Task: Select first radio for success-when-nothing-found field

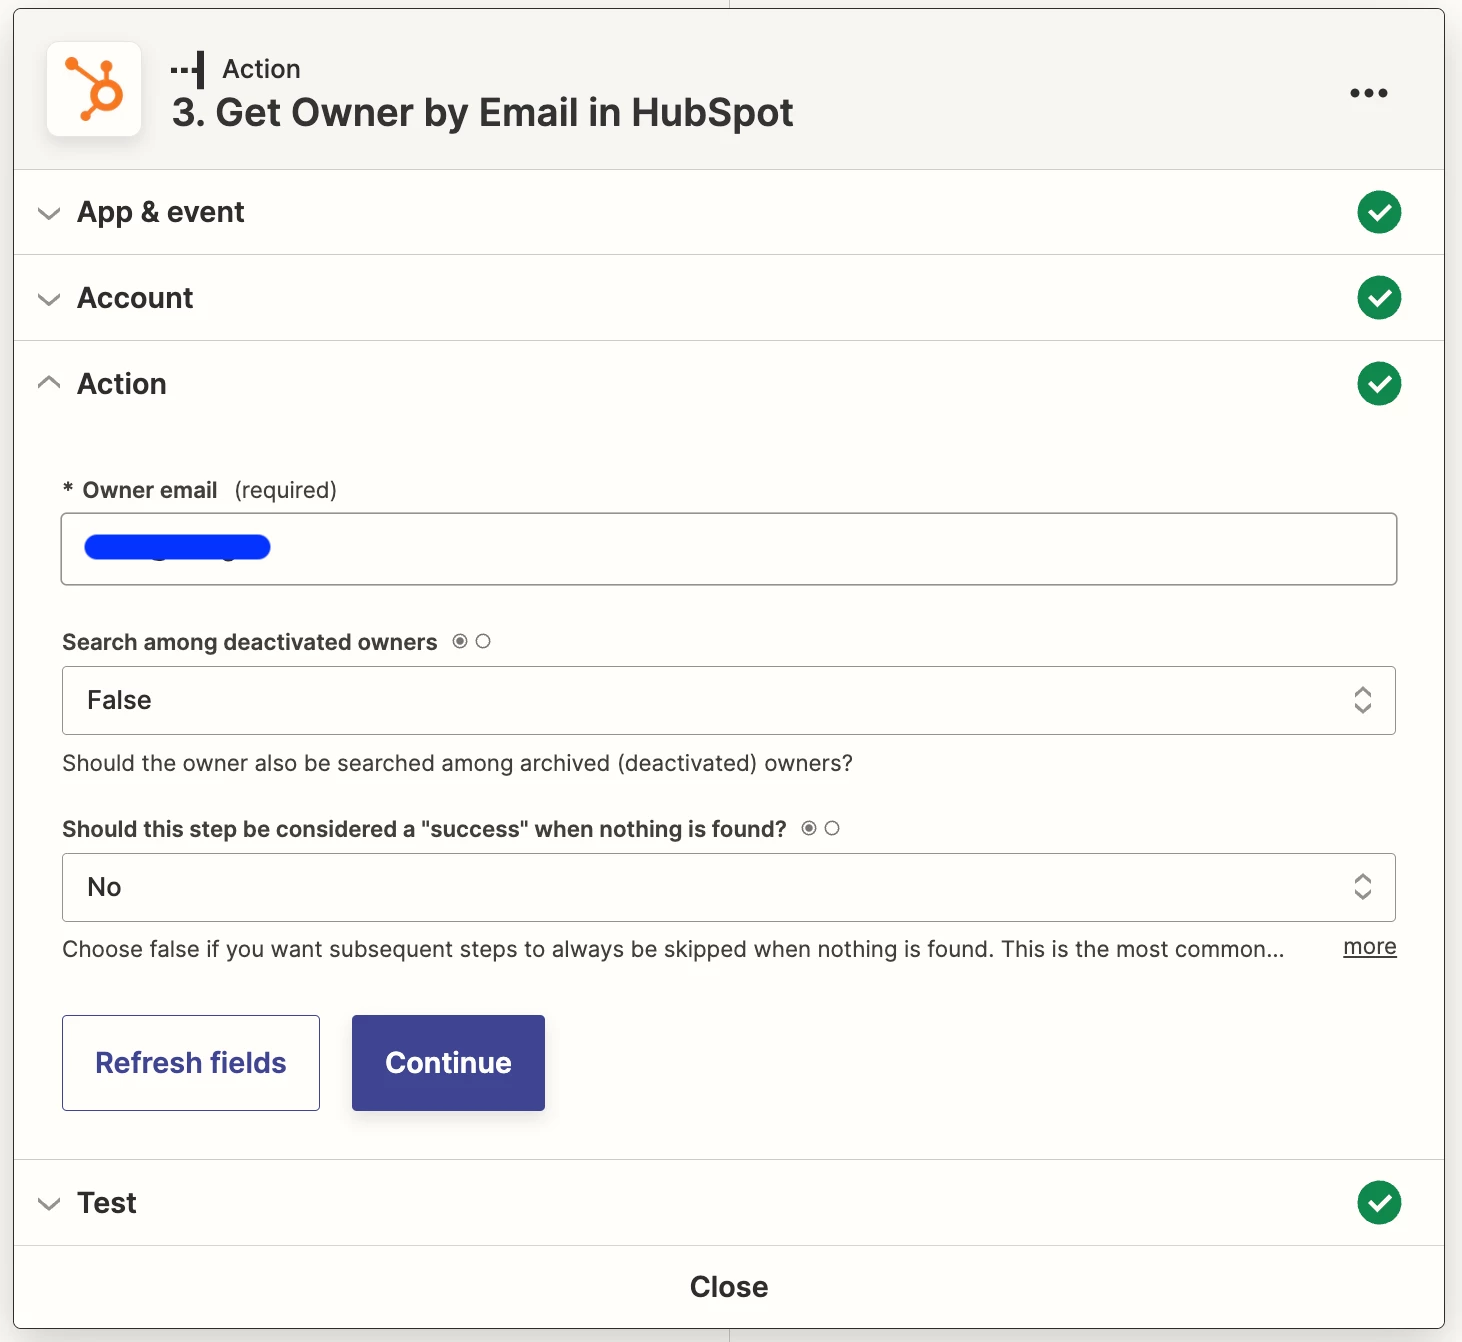Action: pyautogui.click(x=809, y=828)
